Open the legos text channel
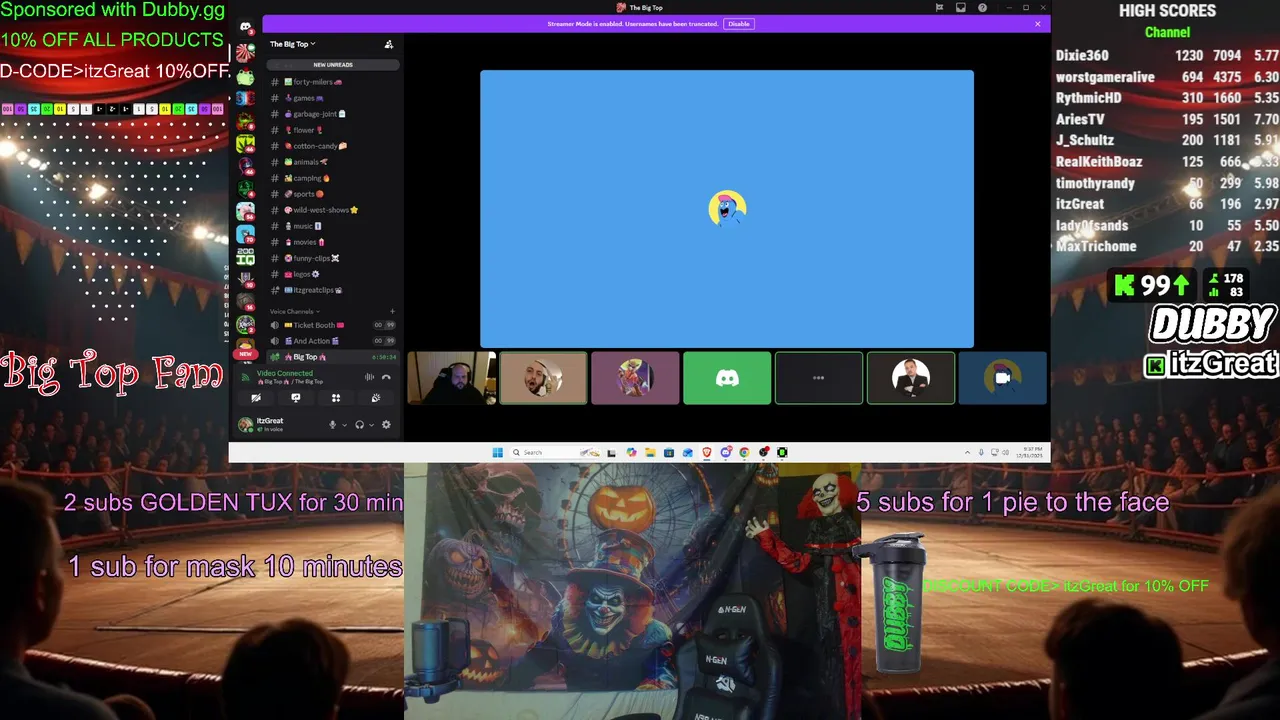The image size is (1280, 720). click(333, 274)
